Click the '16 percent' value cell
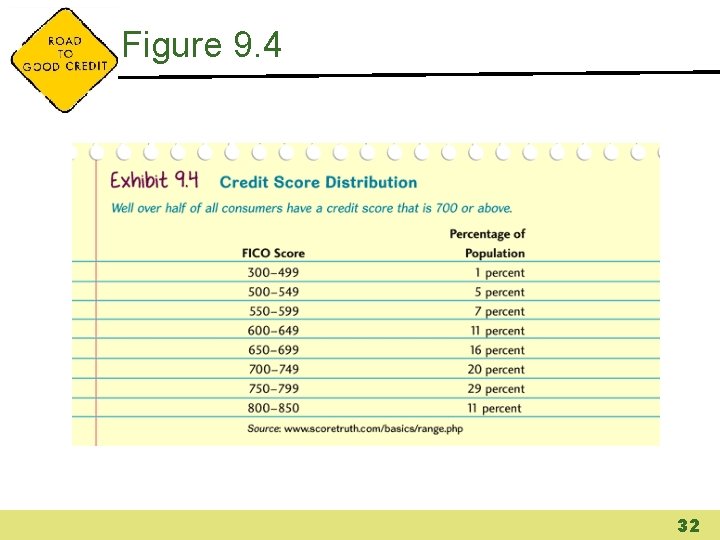The image size is (720, 540). pos(497,350)
